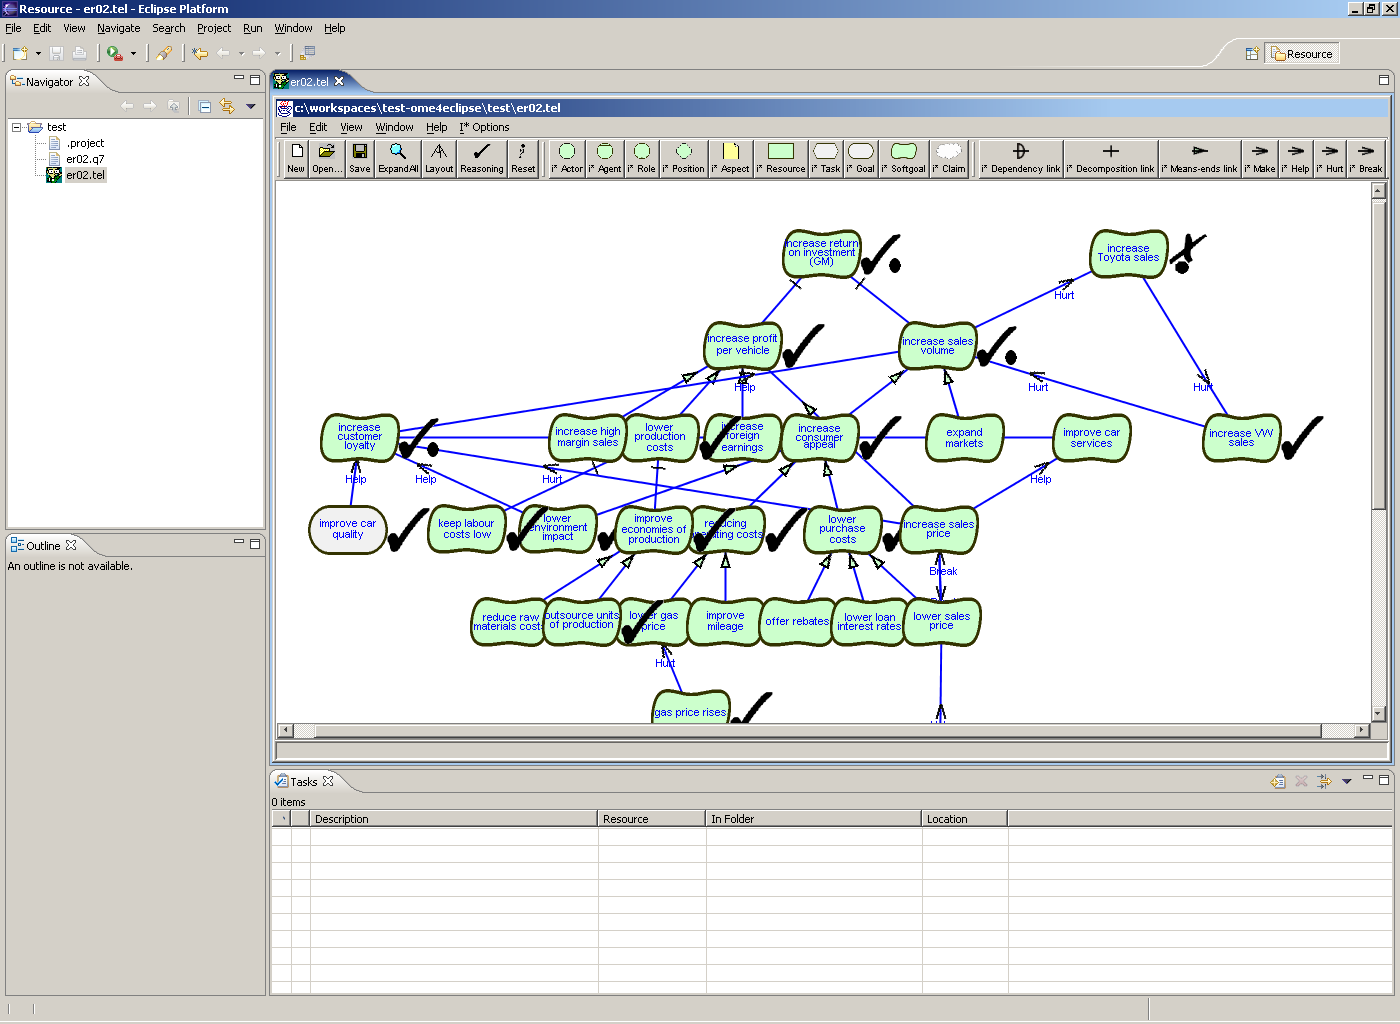Choose the i* Means-ends link tool
Viewport: 1400px width, 1024px height.
point(1199,158)
